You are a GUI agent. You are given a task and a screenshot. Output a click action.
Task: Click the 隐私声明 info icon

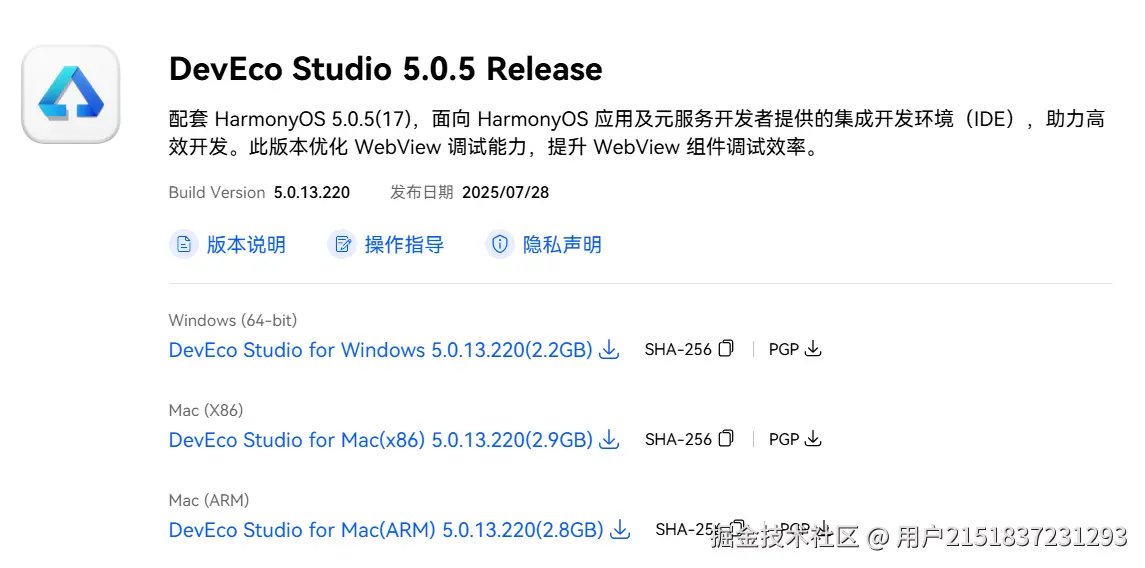500,245
